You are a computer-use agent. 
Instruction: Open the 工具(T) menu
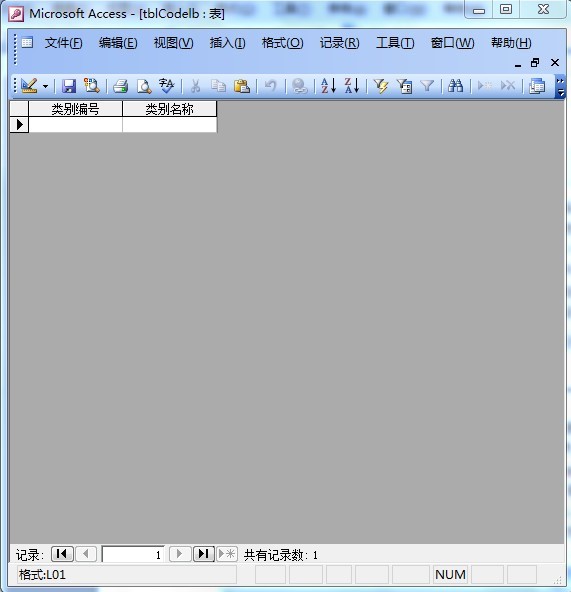[395, 43]
